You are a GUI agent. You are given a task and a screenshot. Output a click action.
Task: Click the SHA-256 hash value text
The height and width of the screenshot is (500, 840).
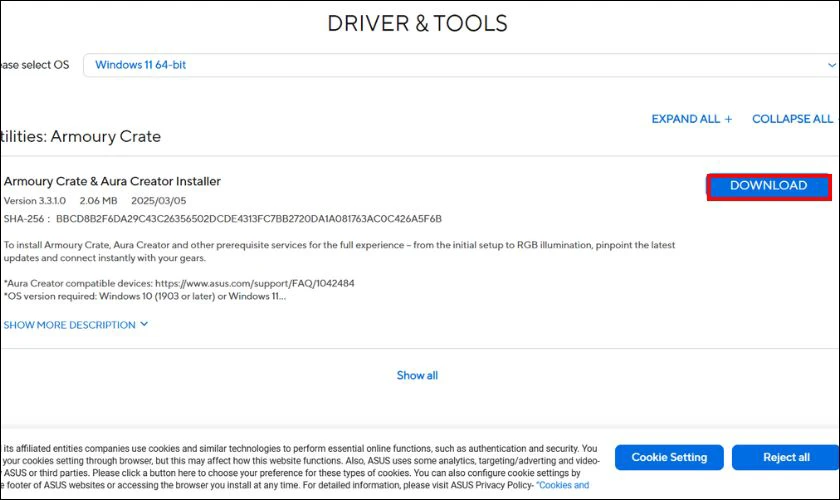click(249, 219)
